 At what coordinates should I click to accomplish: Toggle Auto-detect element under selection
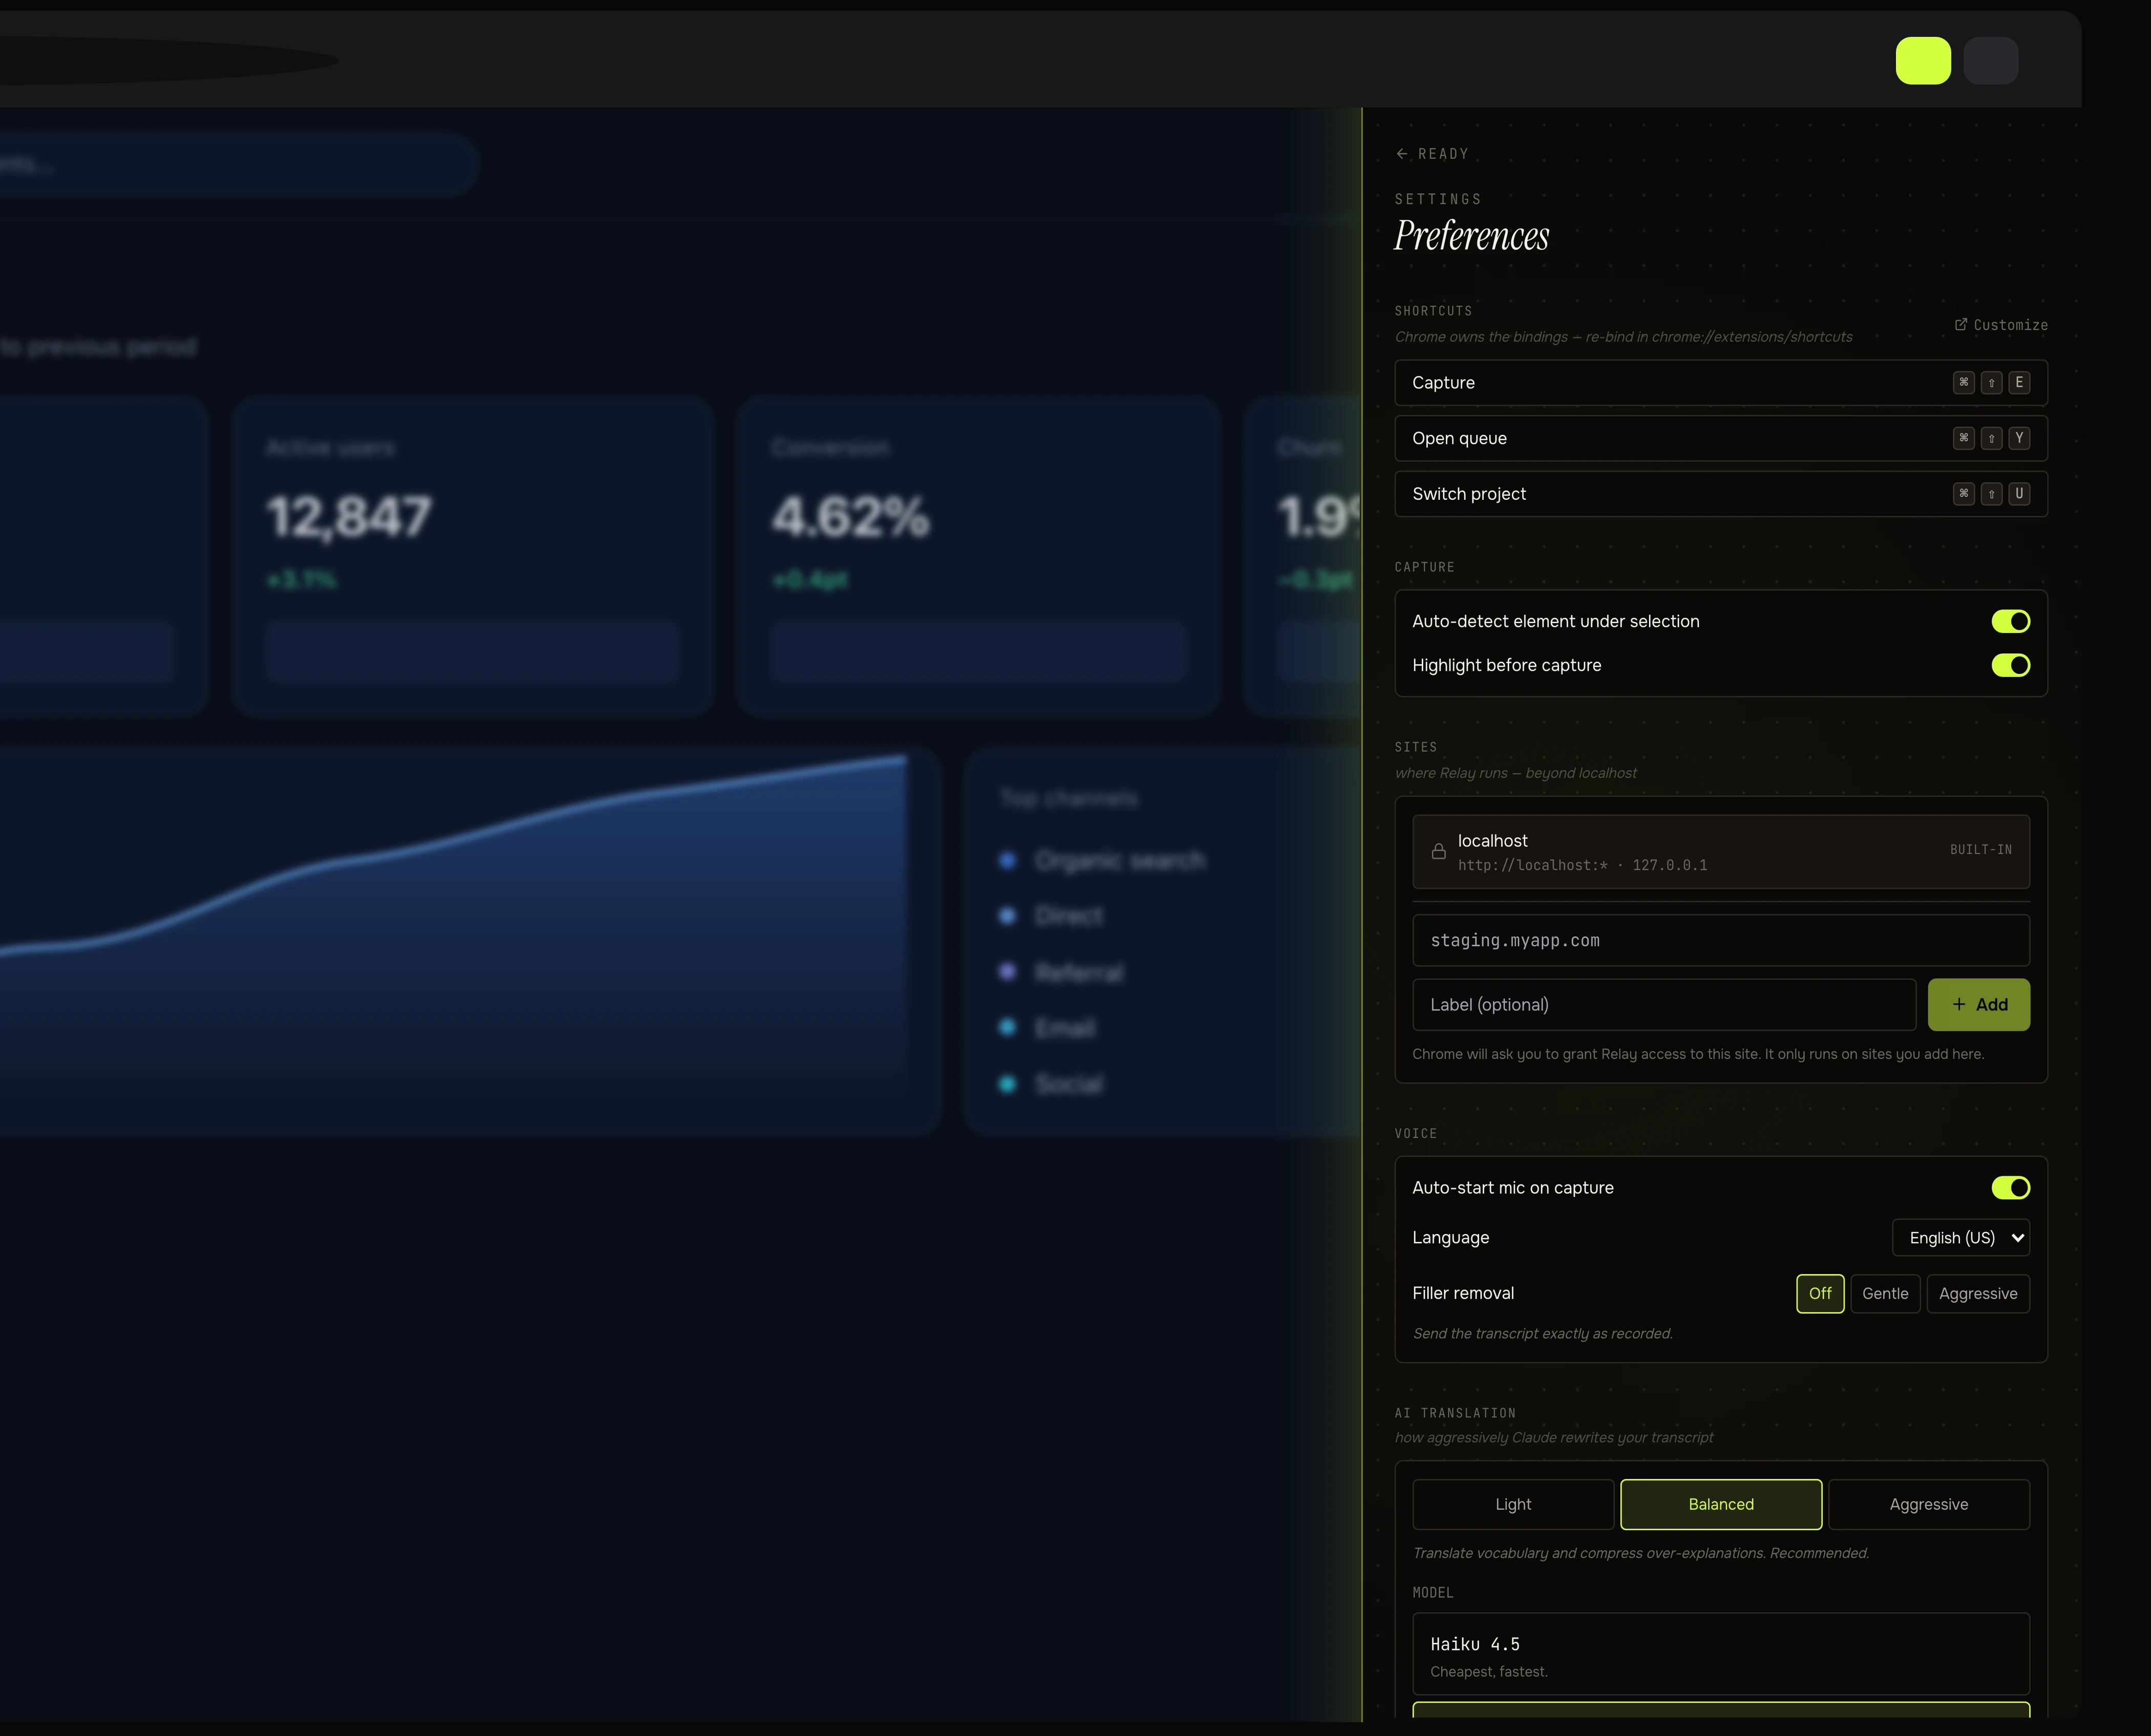2010,621
